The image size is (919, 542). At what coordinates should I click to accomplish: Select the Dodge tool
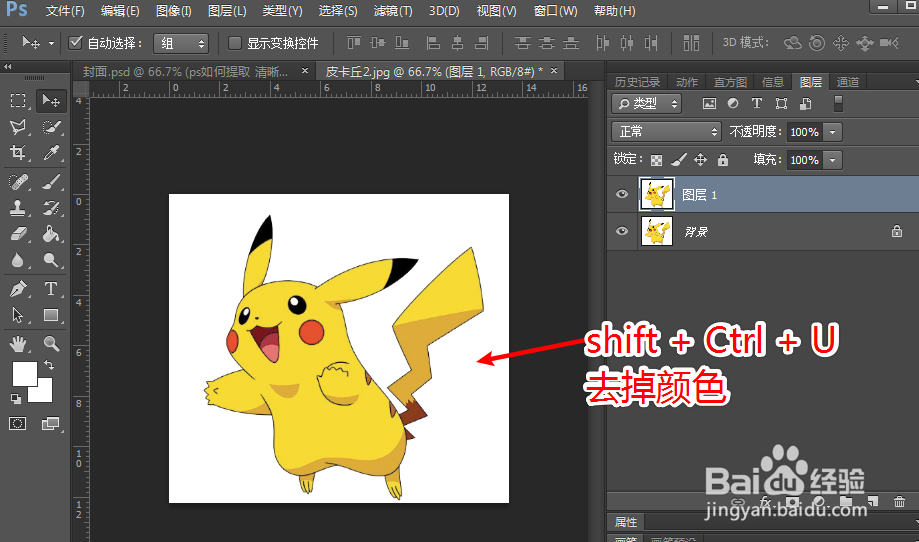pyautogui.click(x=51, y=260)
